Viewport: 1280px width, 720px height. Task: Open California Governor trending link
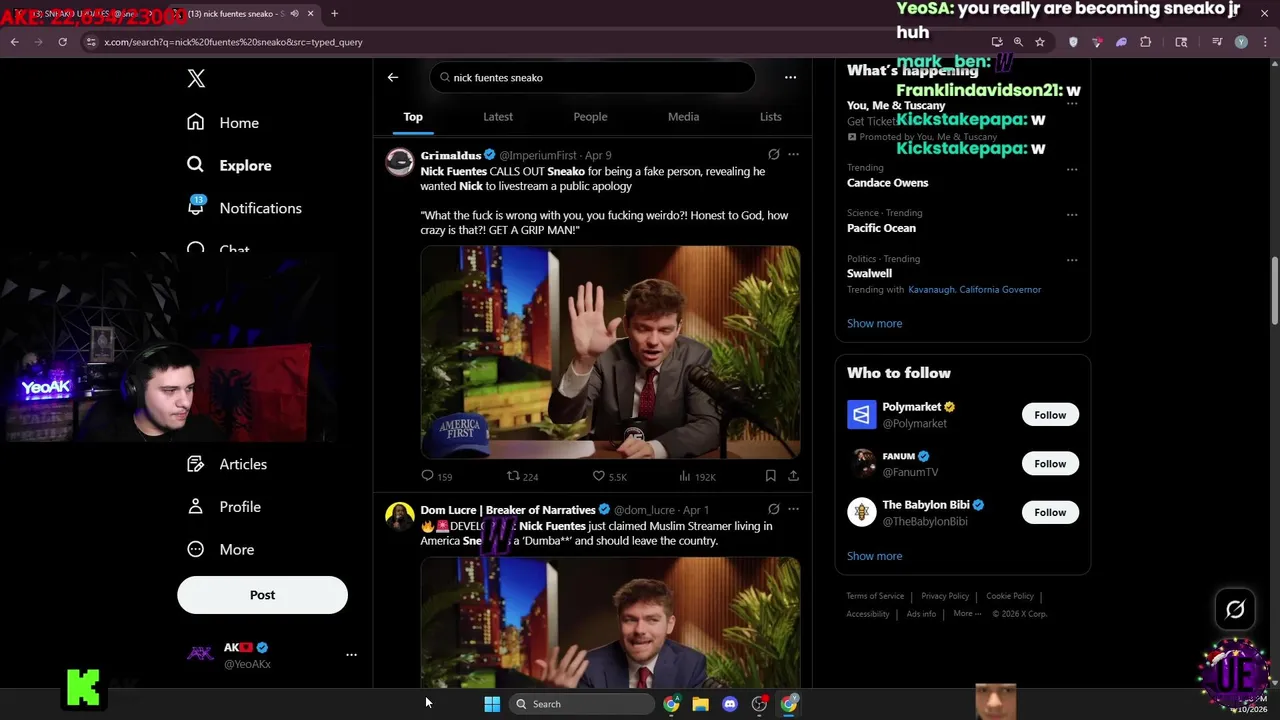[x=1000, y=290]
